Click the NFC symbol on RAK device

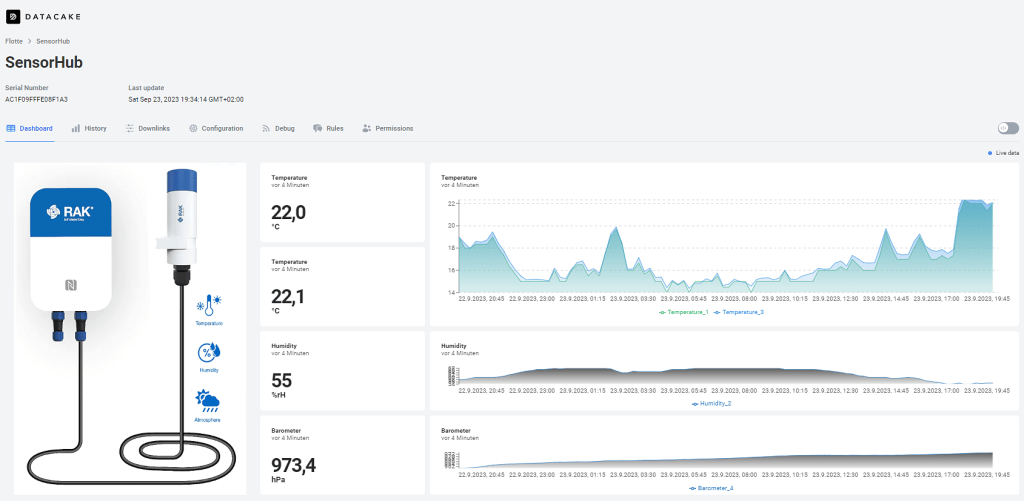[71, 285]
